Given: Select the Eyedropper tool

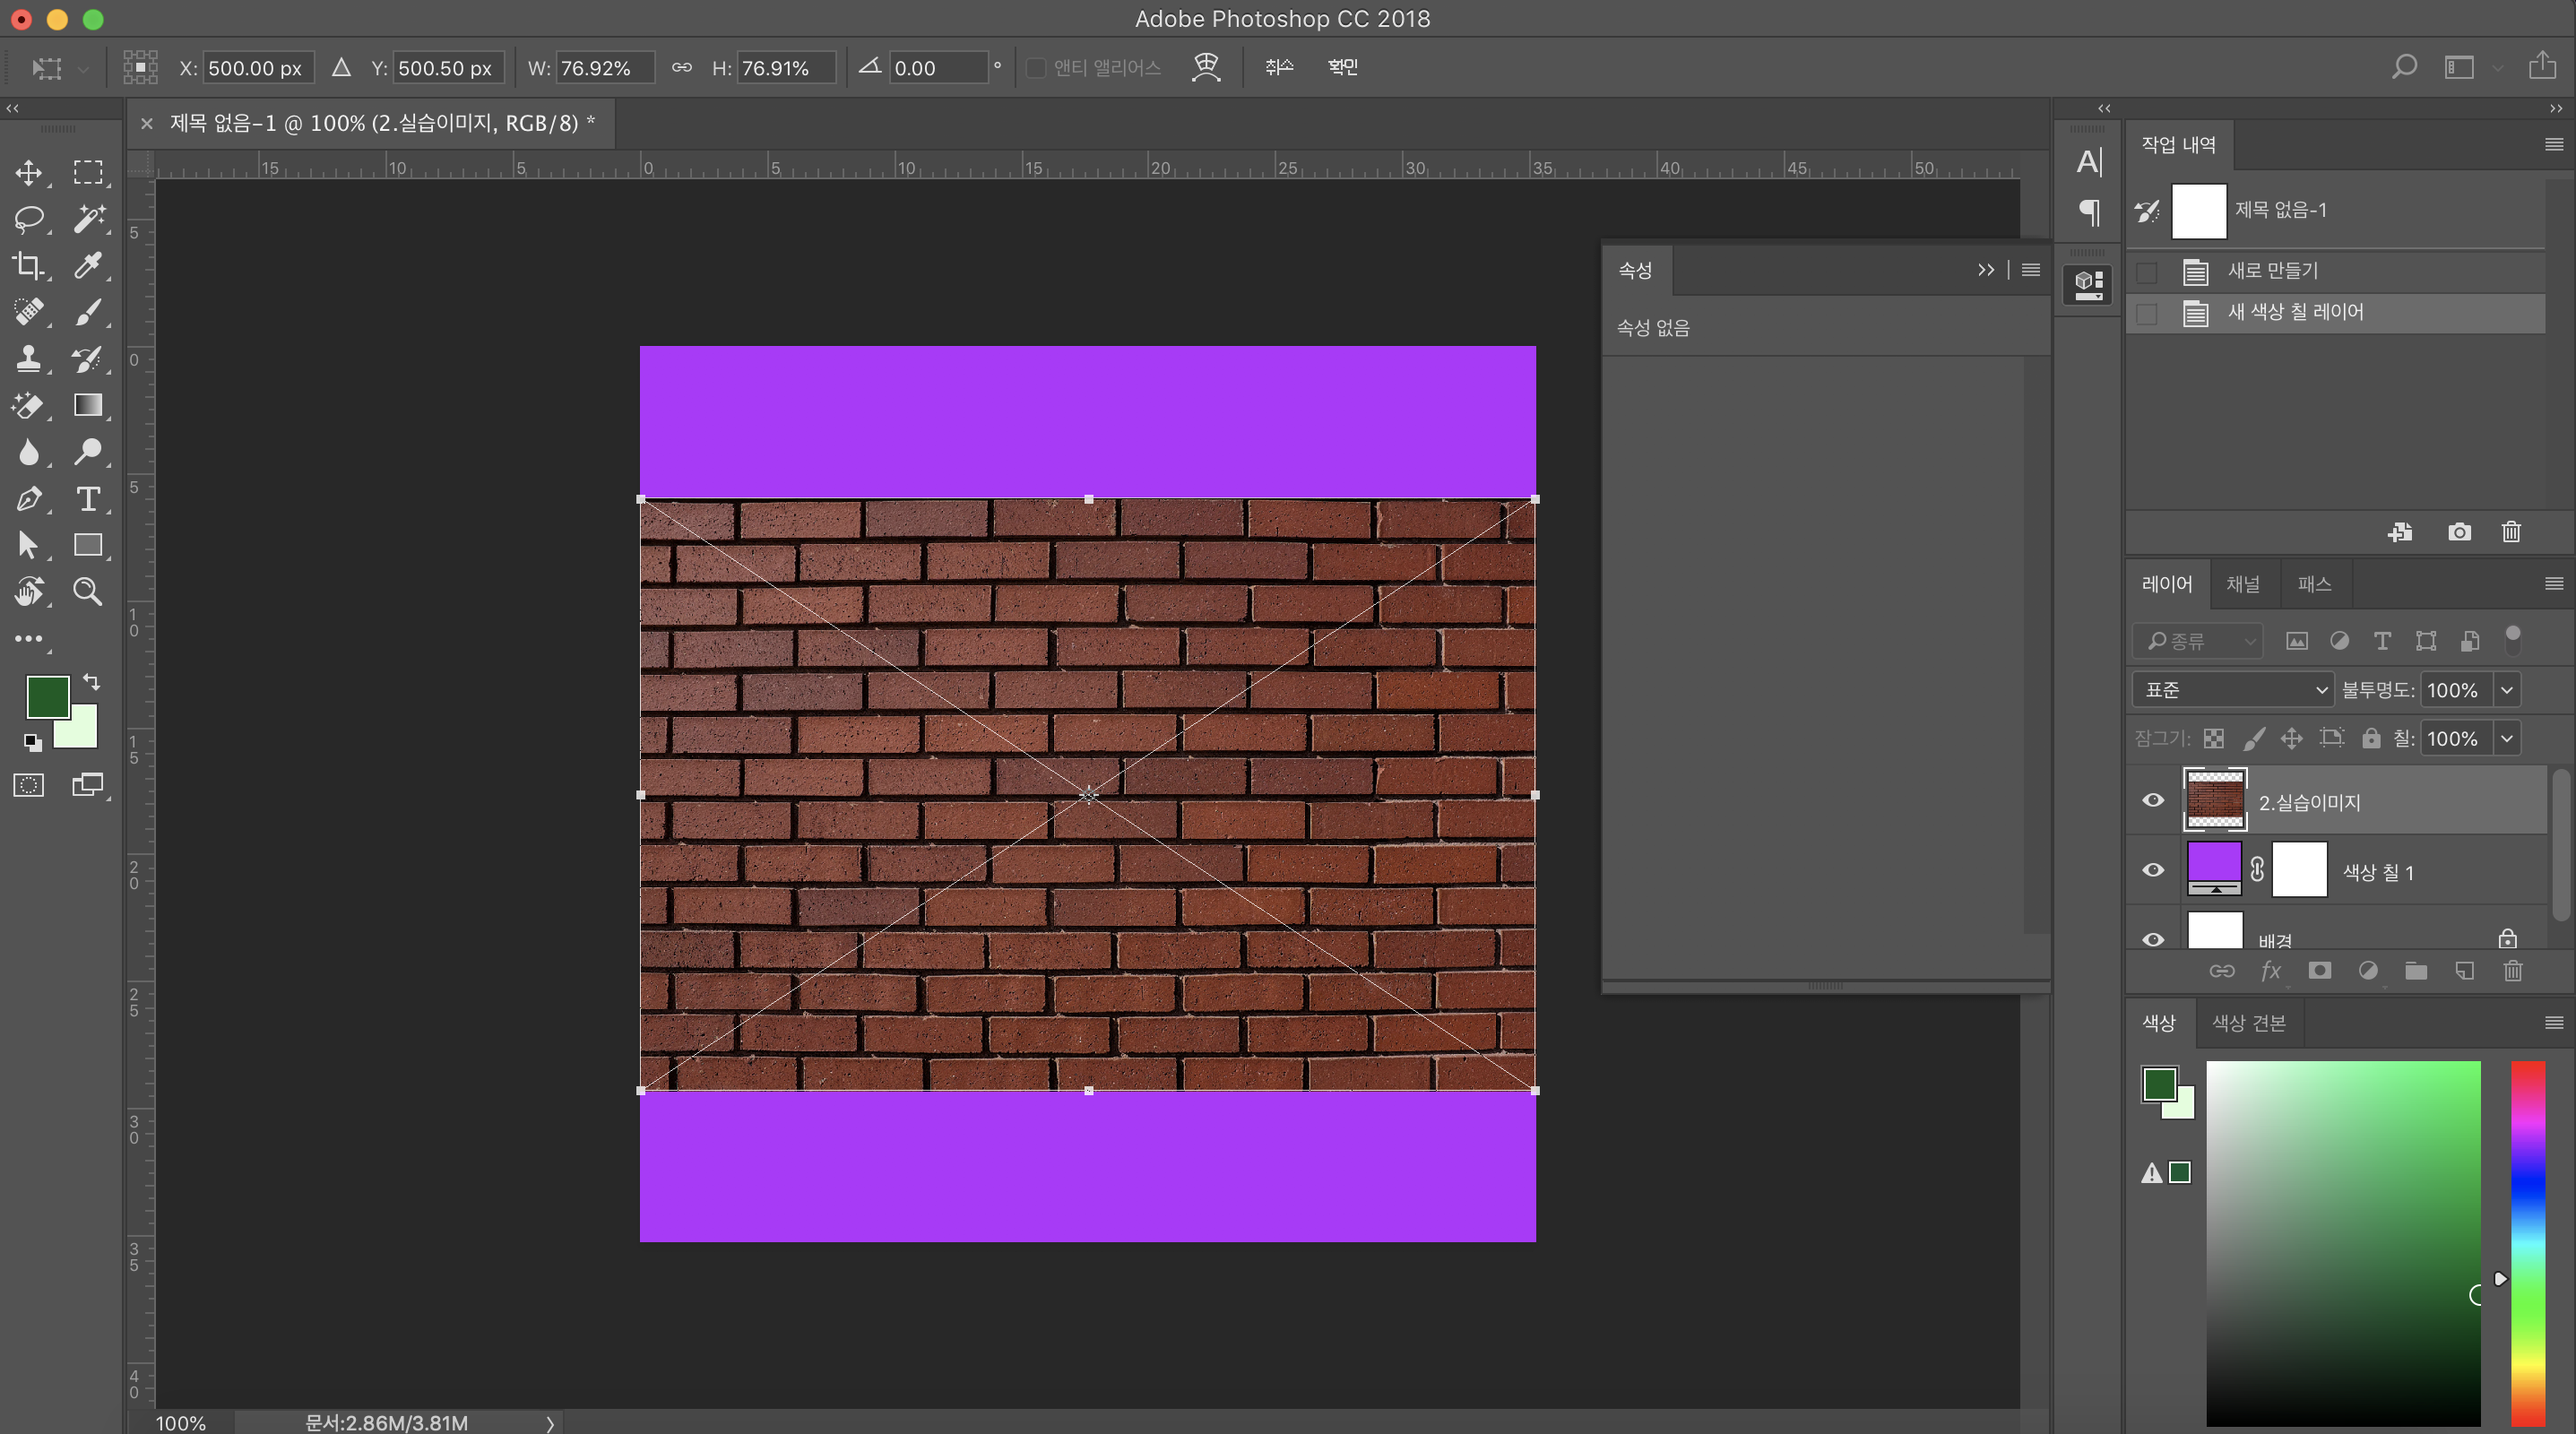Looking at the screenshot, I should [88, 265].
